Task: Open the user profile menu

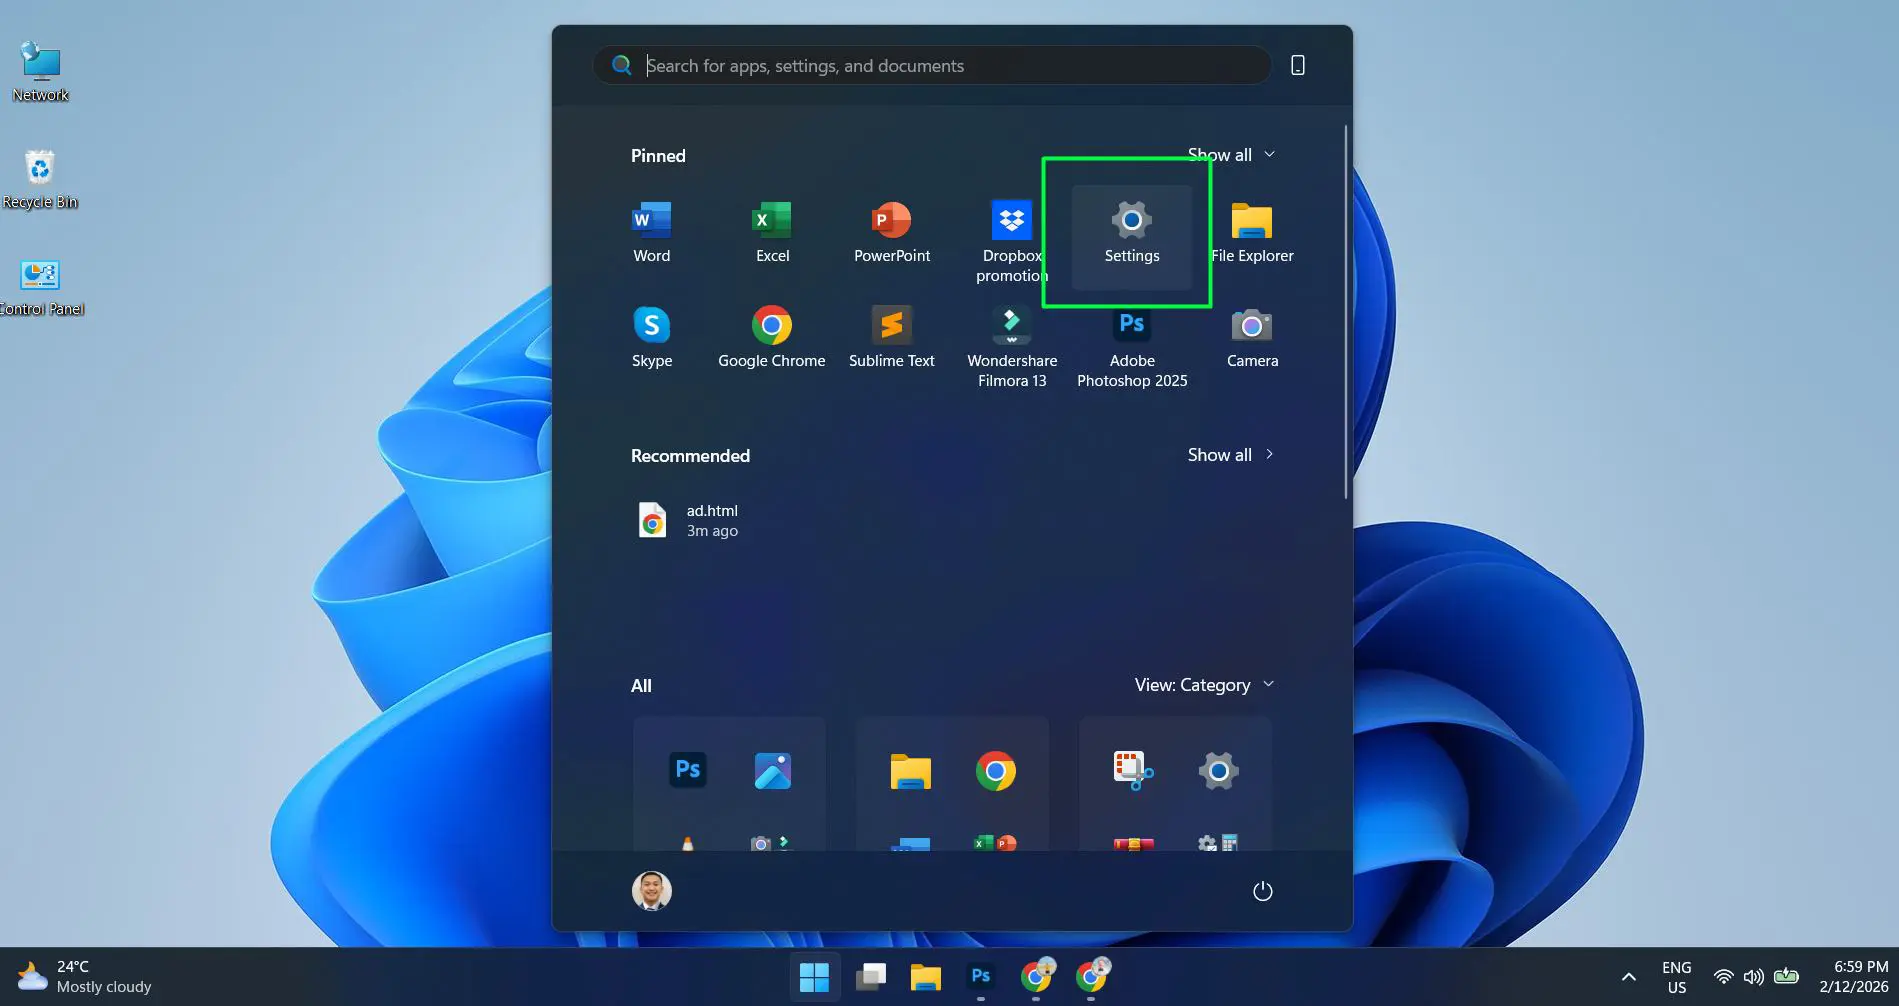Action: point(651,890)
